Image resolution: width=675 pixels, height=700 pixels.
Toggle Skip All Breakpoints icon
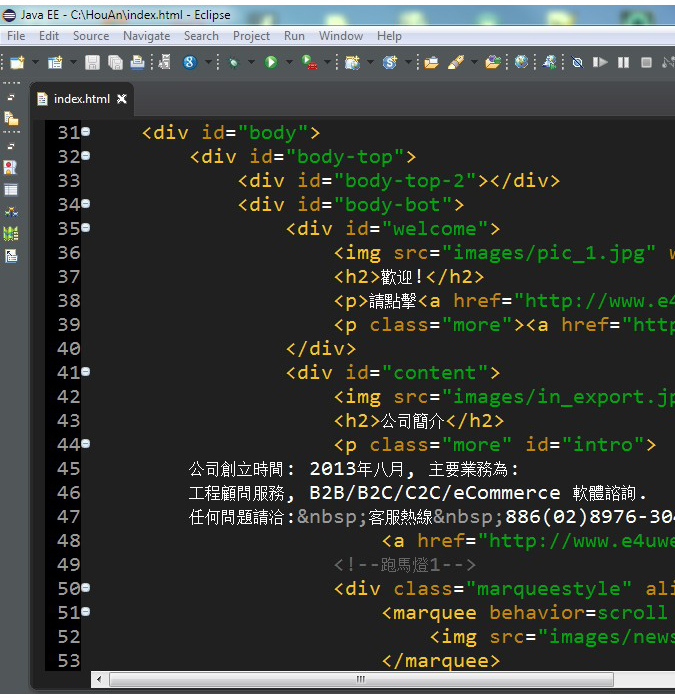577,62
